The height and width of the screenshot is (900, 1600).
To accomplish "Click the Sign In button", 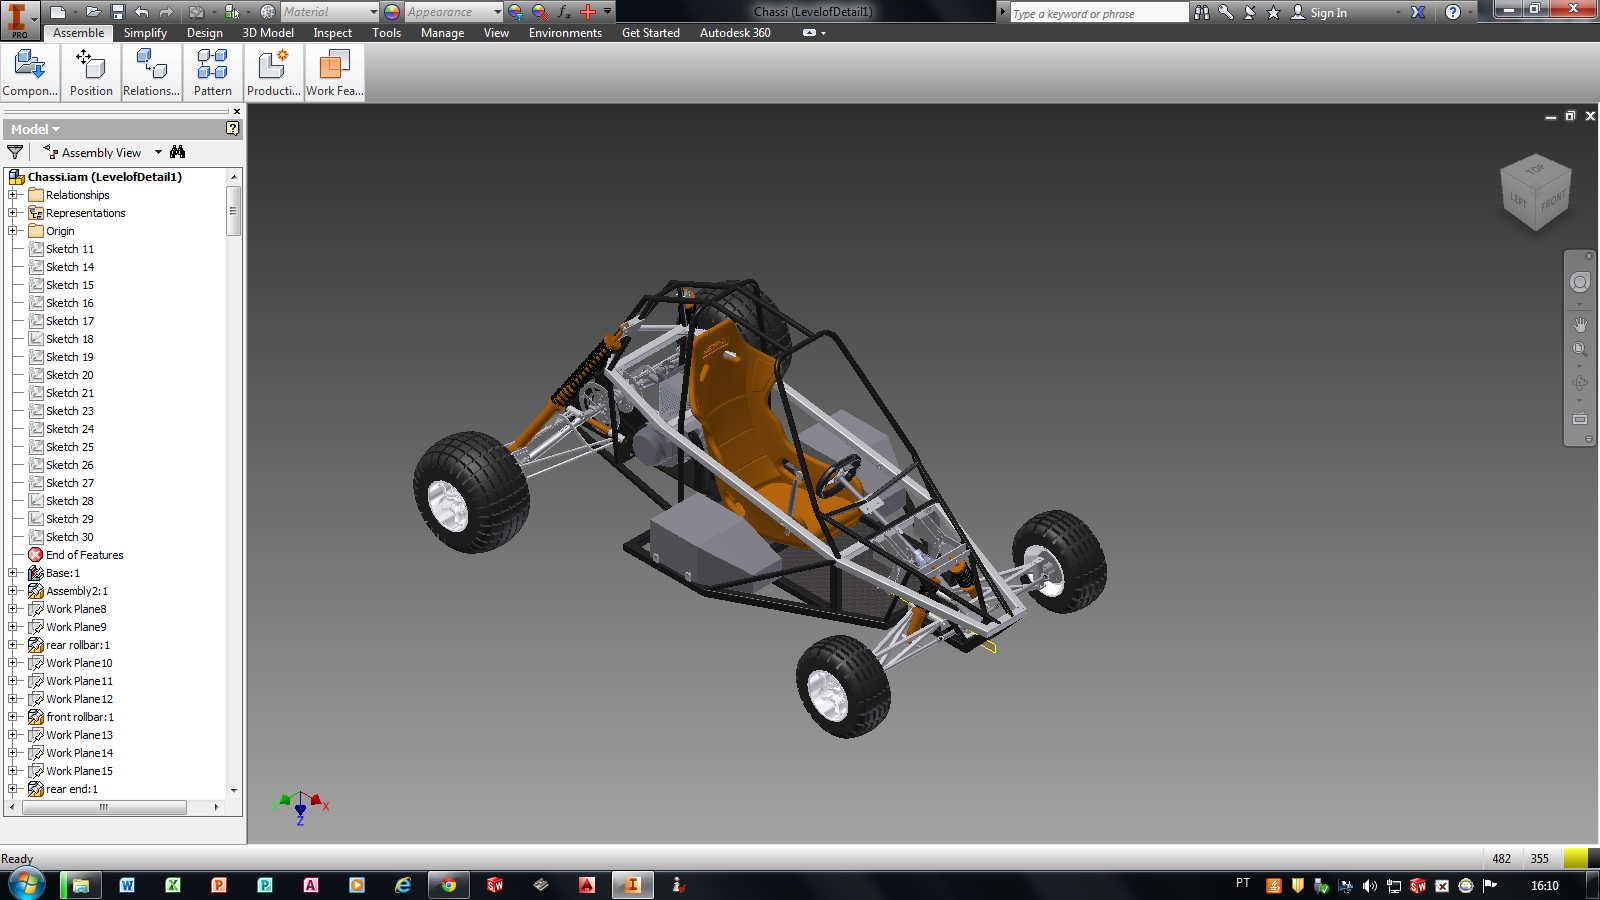I will click(1318, 13).
